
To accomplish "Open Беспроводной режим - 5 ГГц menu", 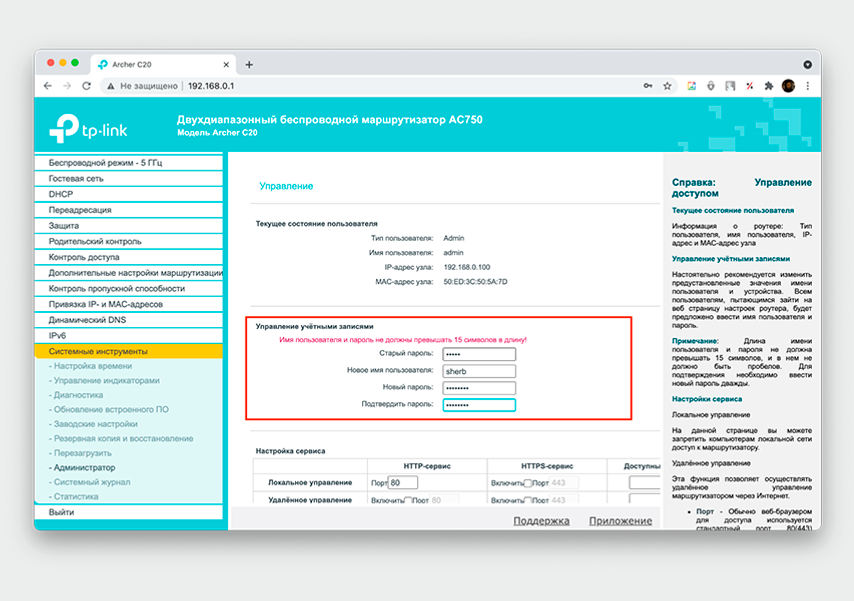I will point(129,163).
